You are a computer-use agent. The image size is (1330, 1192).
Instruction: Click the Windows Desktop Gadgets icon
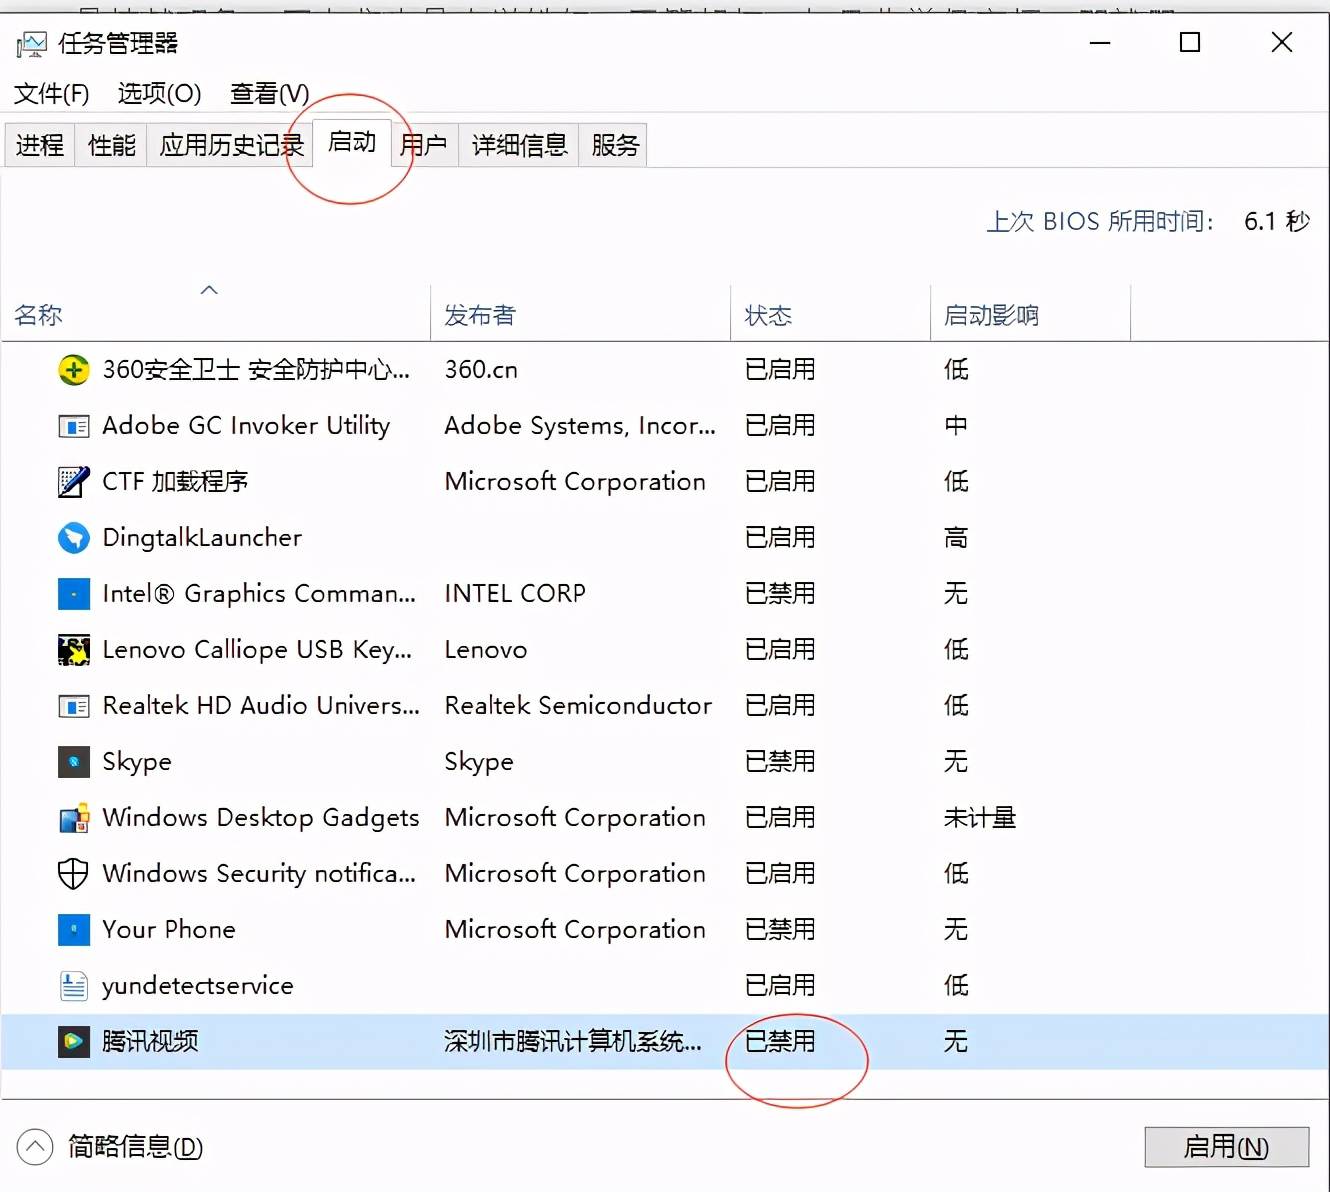73,818
